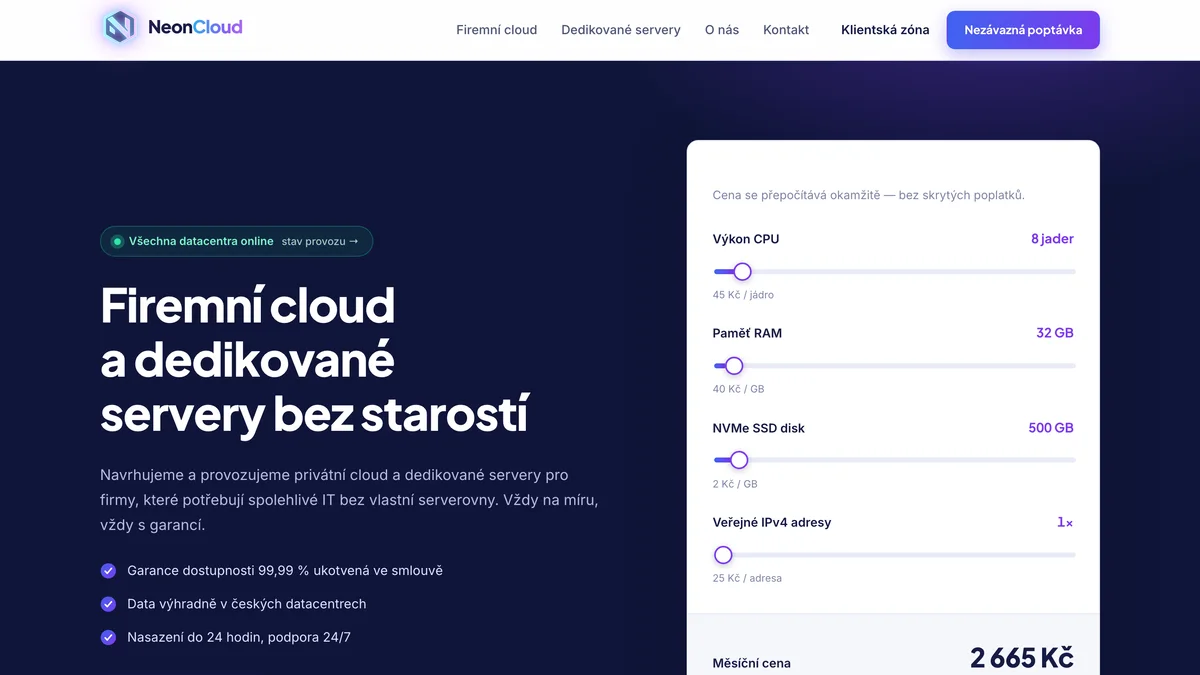This screenshot has height=675, width=1200.
Task: Click the 40 Kč / GB price note
Action: click(738, 389)
